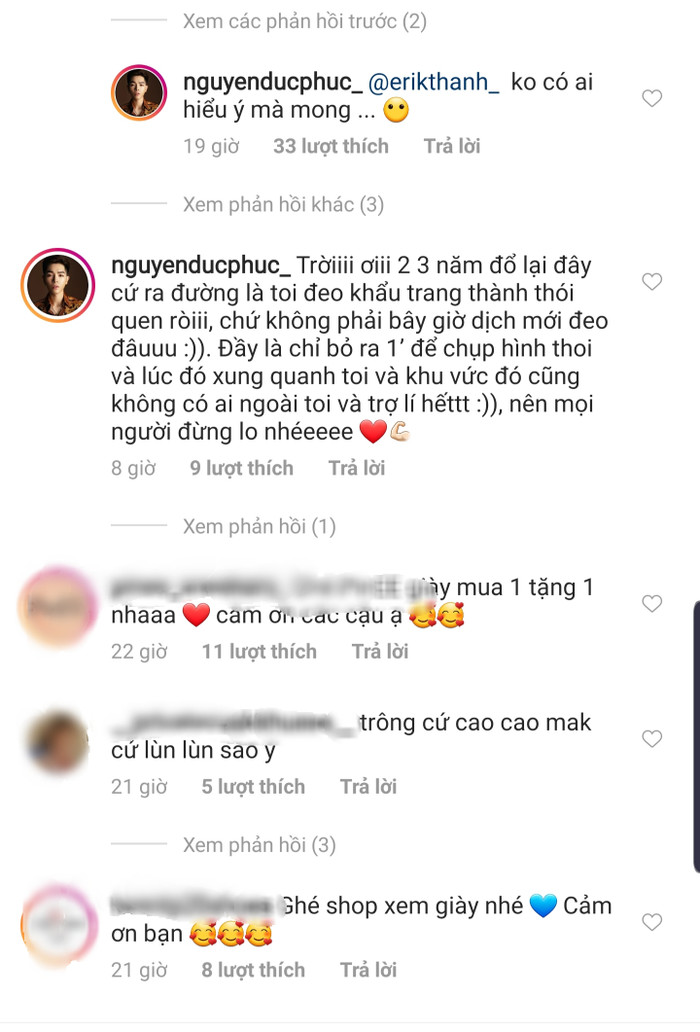This screenshot has height=1032, width=700.
Task: Like the 'trông cứ cao cao' comment
Action: [x=652, y=739]
